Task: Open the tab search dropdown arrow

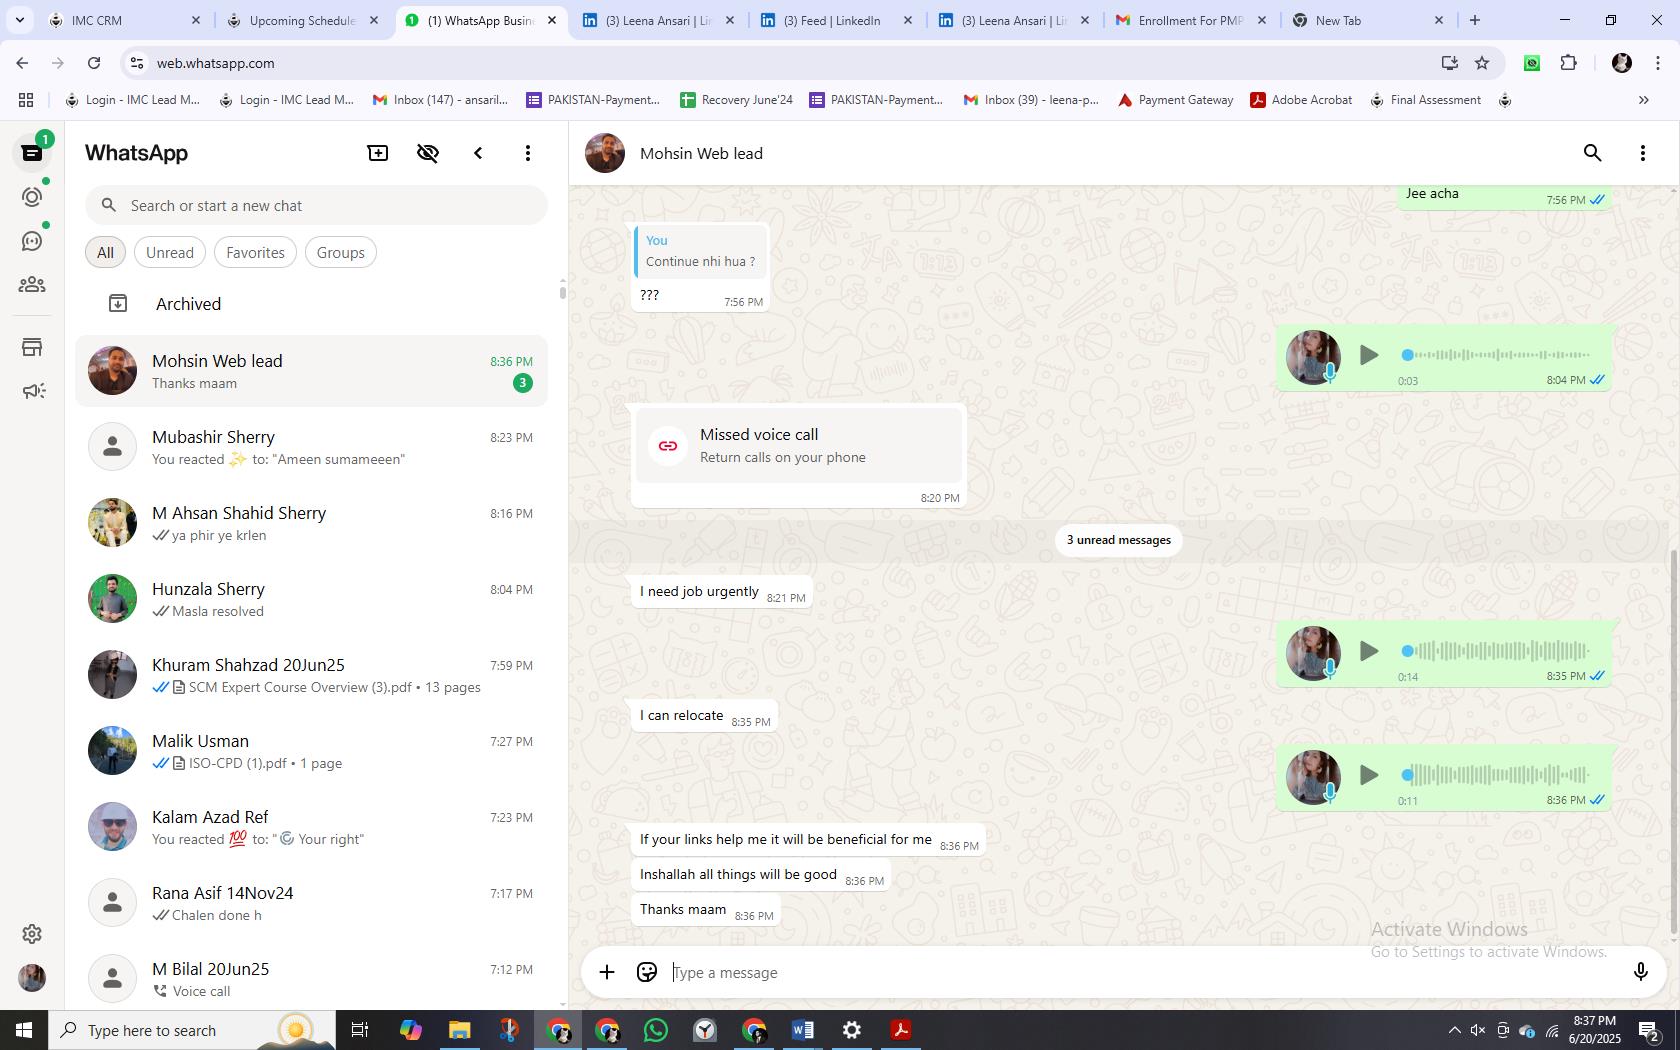Action: 19,20
